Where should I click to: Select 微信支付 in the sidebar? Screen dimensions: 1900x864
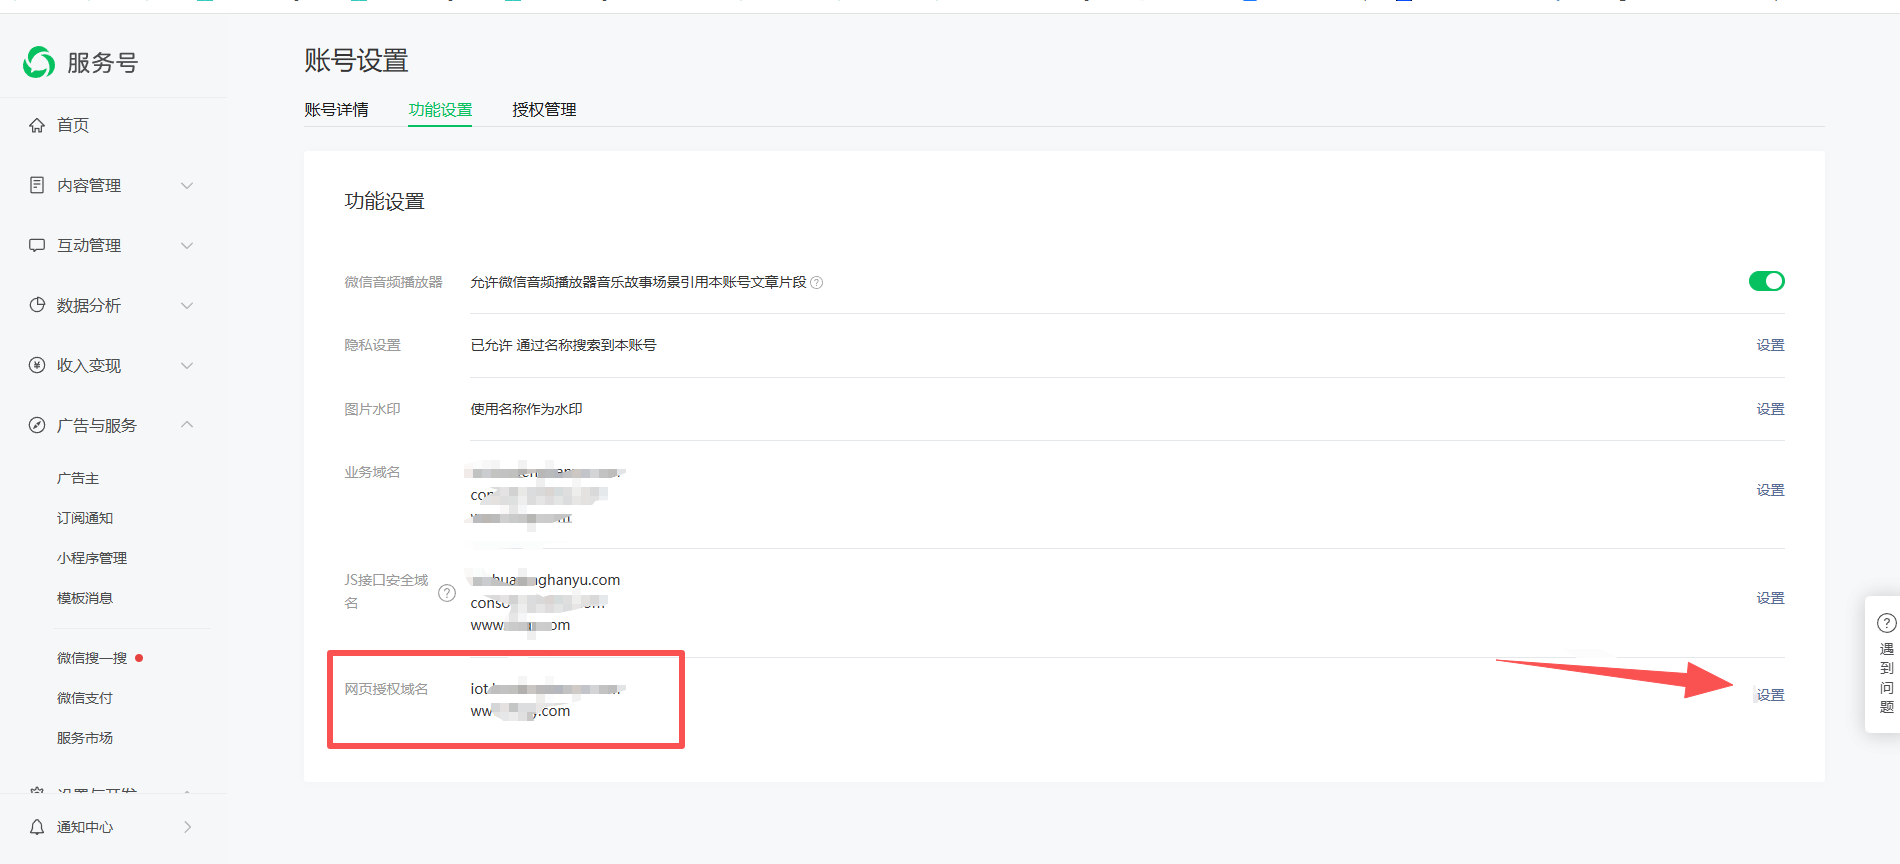coord(85,698)
